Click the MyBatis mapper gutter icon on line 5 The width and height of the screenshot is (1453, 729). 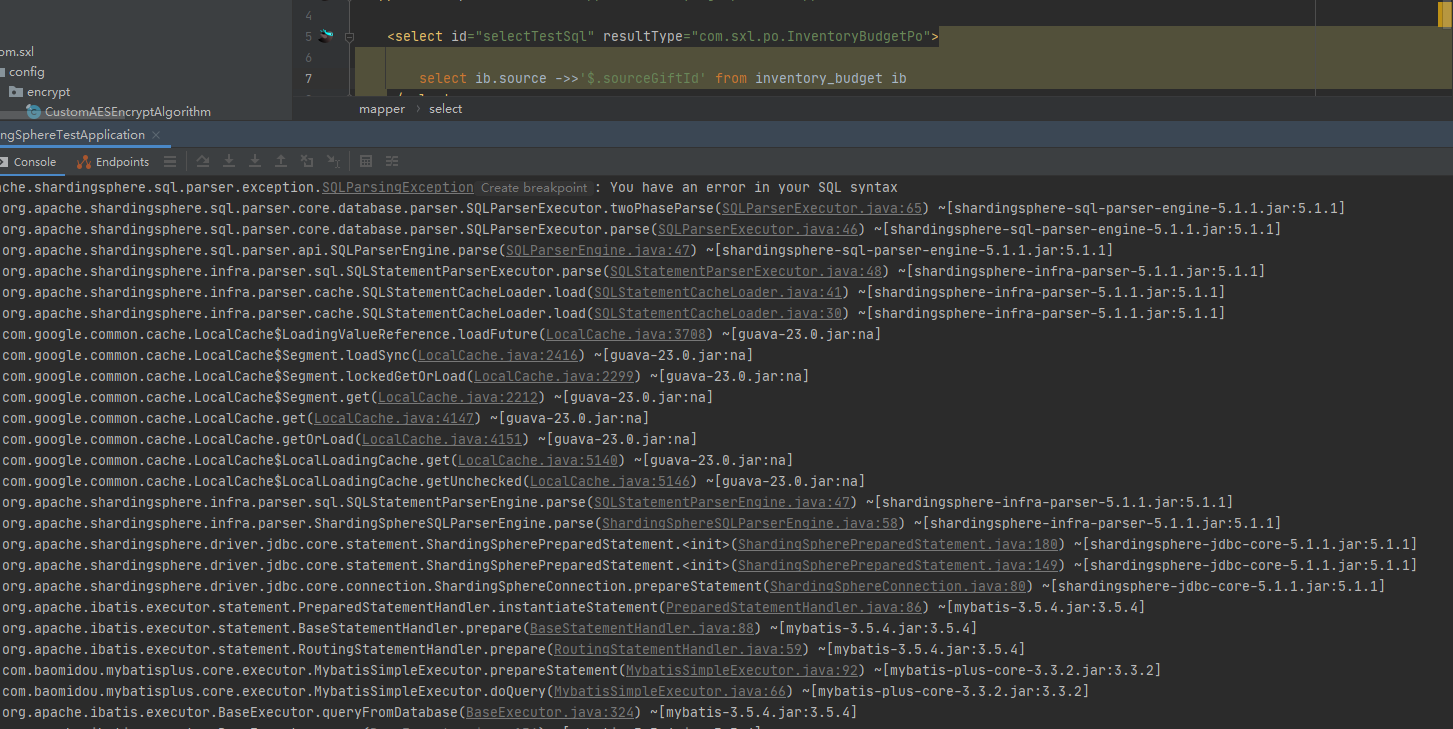(x=323, y=35)
